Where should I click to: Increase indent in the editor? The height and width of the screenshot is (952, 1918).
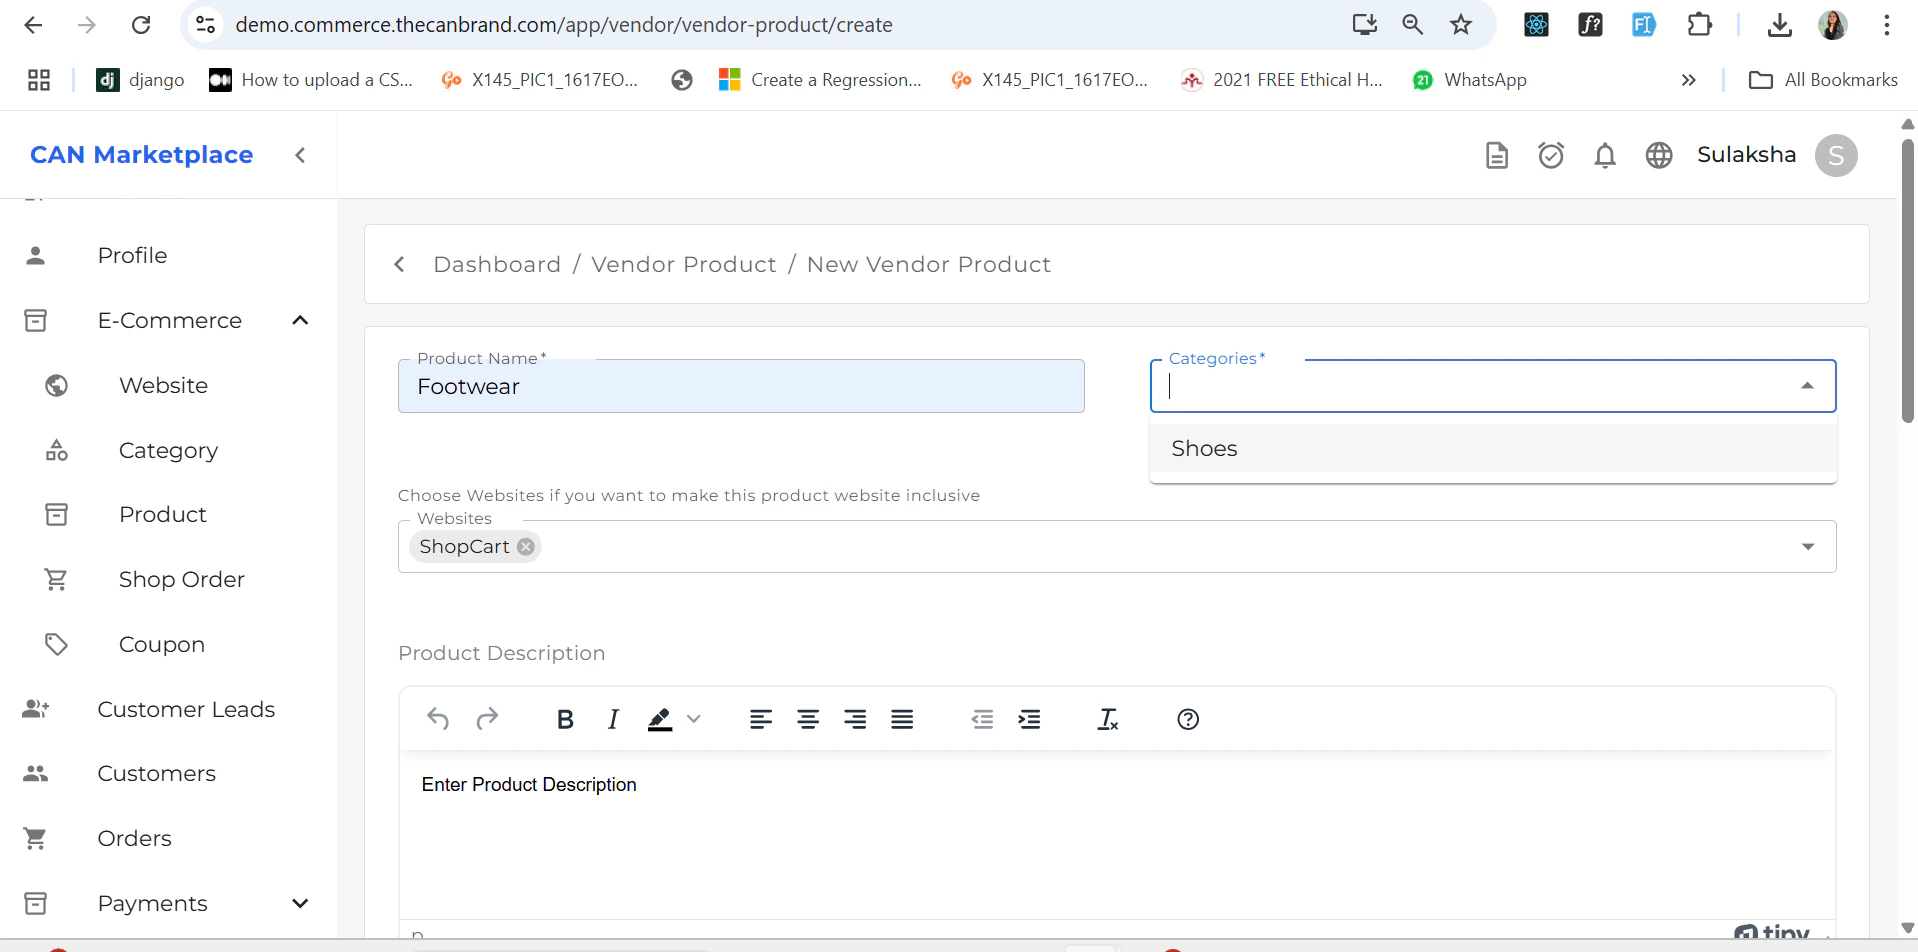[x=1029, y=719]
